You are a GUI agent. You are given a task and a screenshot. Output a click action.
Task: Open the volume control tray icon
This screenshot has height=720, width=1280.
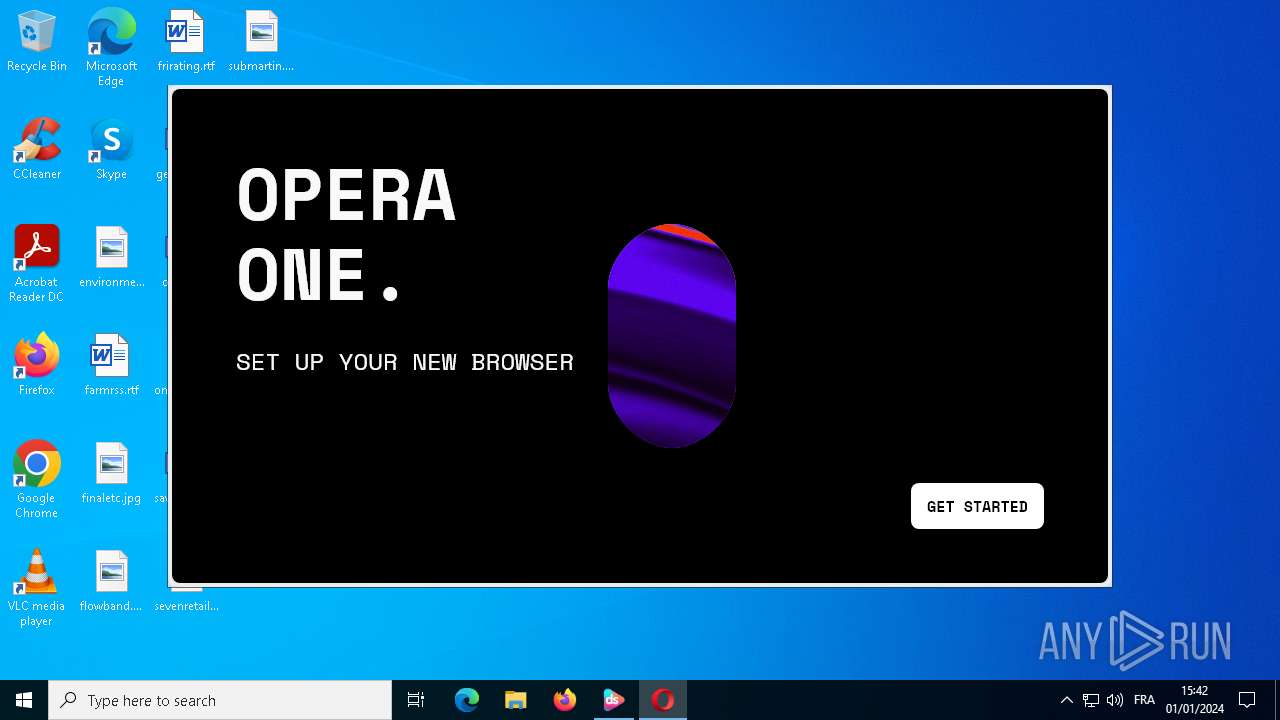point(1115,700)
